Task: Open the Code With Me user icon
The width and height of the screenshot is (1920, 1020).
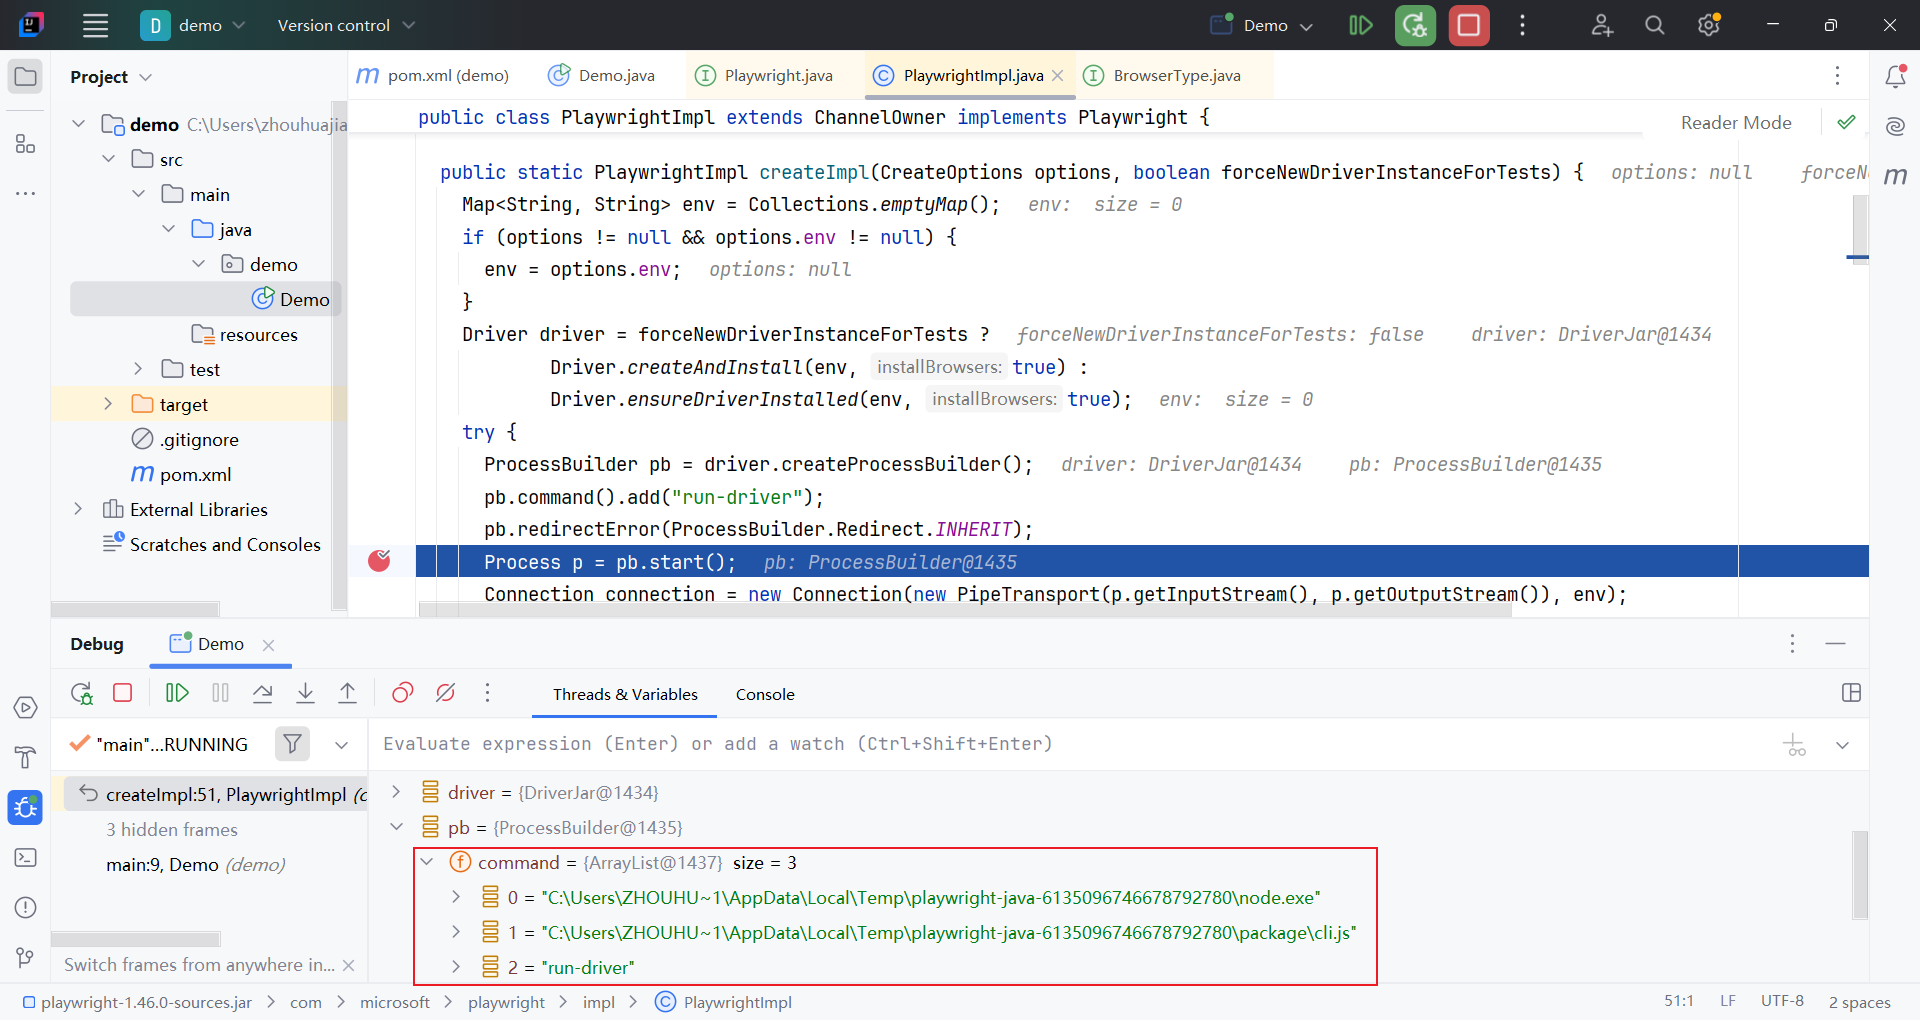Action: (x=1602, y=25)
